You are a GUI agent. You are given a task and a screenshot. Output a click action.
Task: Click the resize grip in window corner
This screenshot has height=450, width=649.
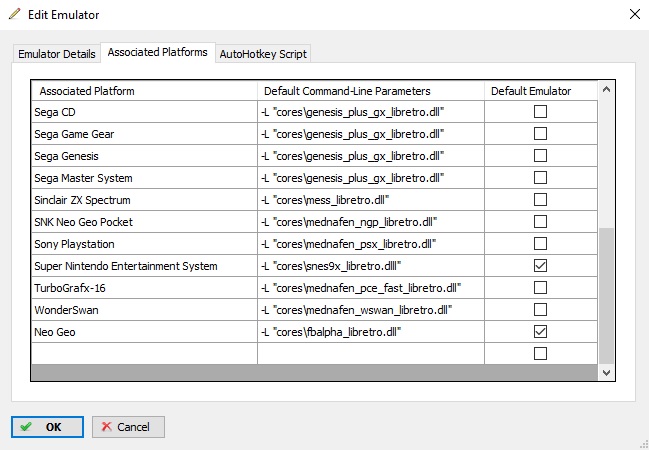click(644, 445)
